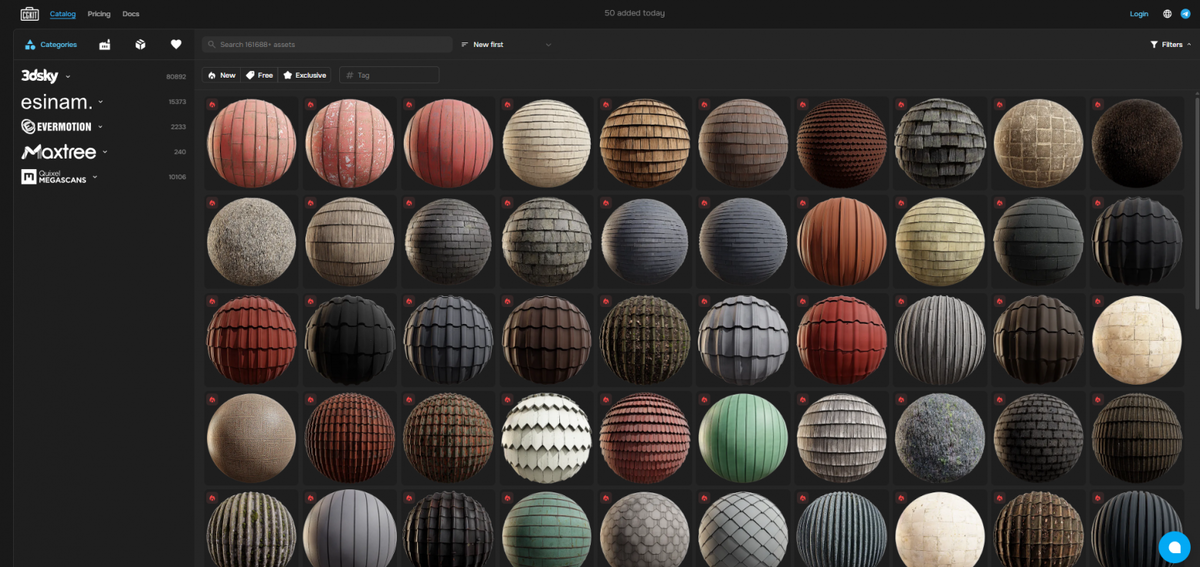Viewport: 1200px width, 567px height.
Task: Open the CGKIT logo home link
Action: (x=29, y=14)
